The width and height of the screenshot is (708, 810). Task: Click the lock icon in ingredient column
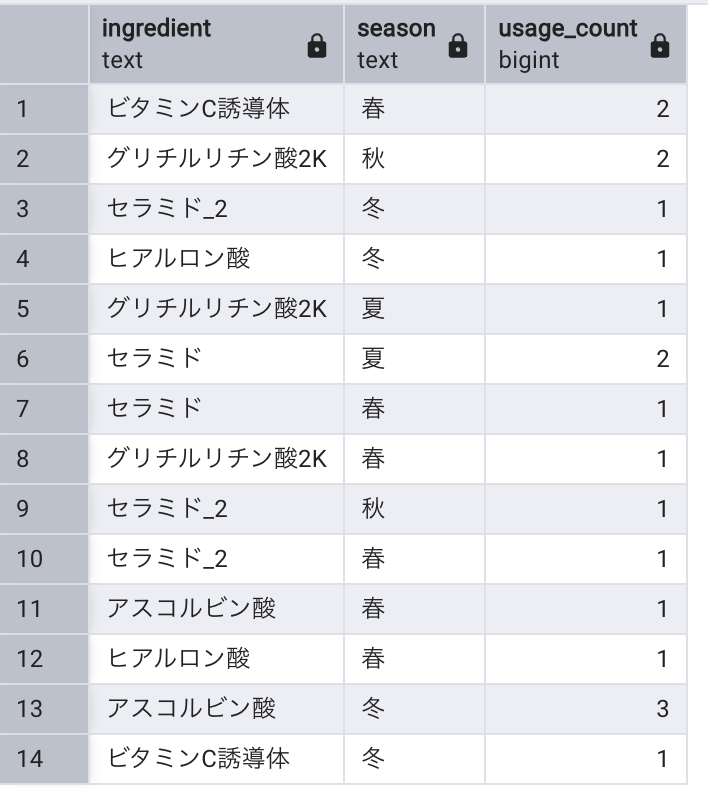click(317, 46)
